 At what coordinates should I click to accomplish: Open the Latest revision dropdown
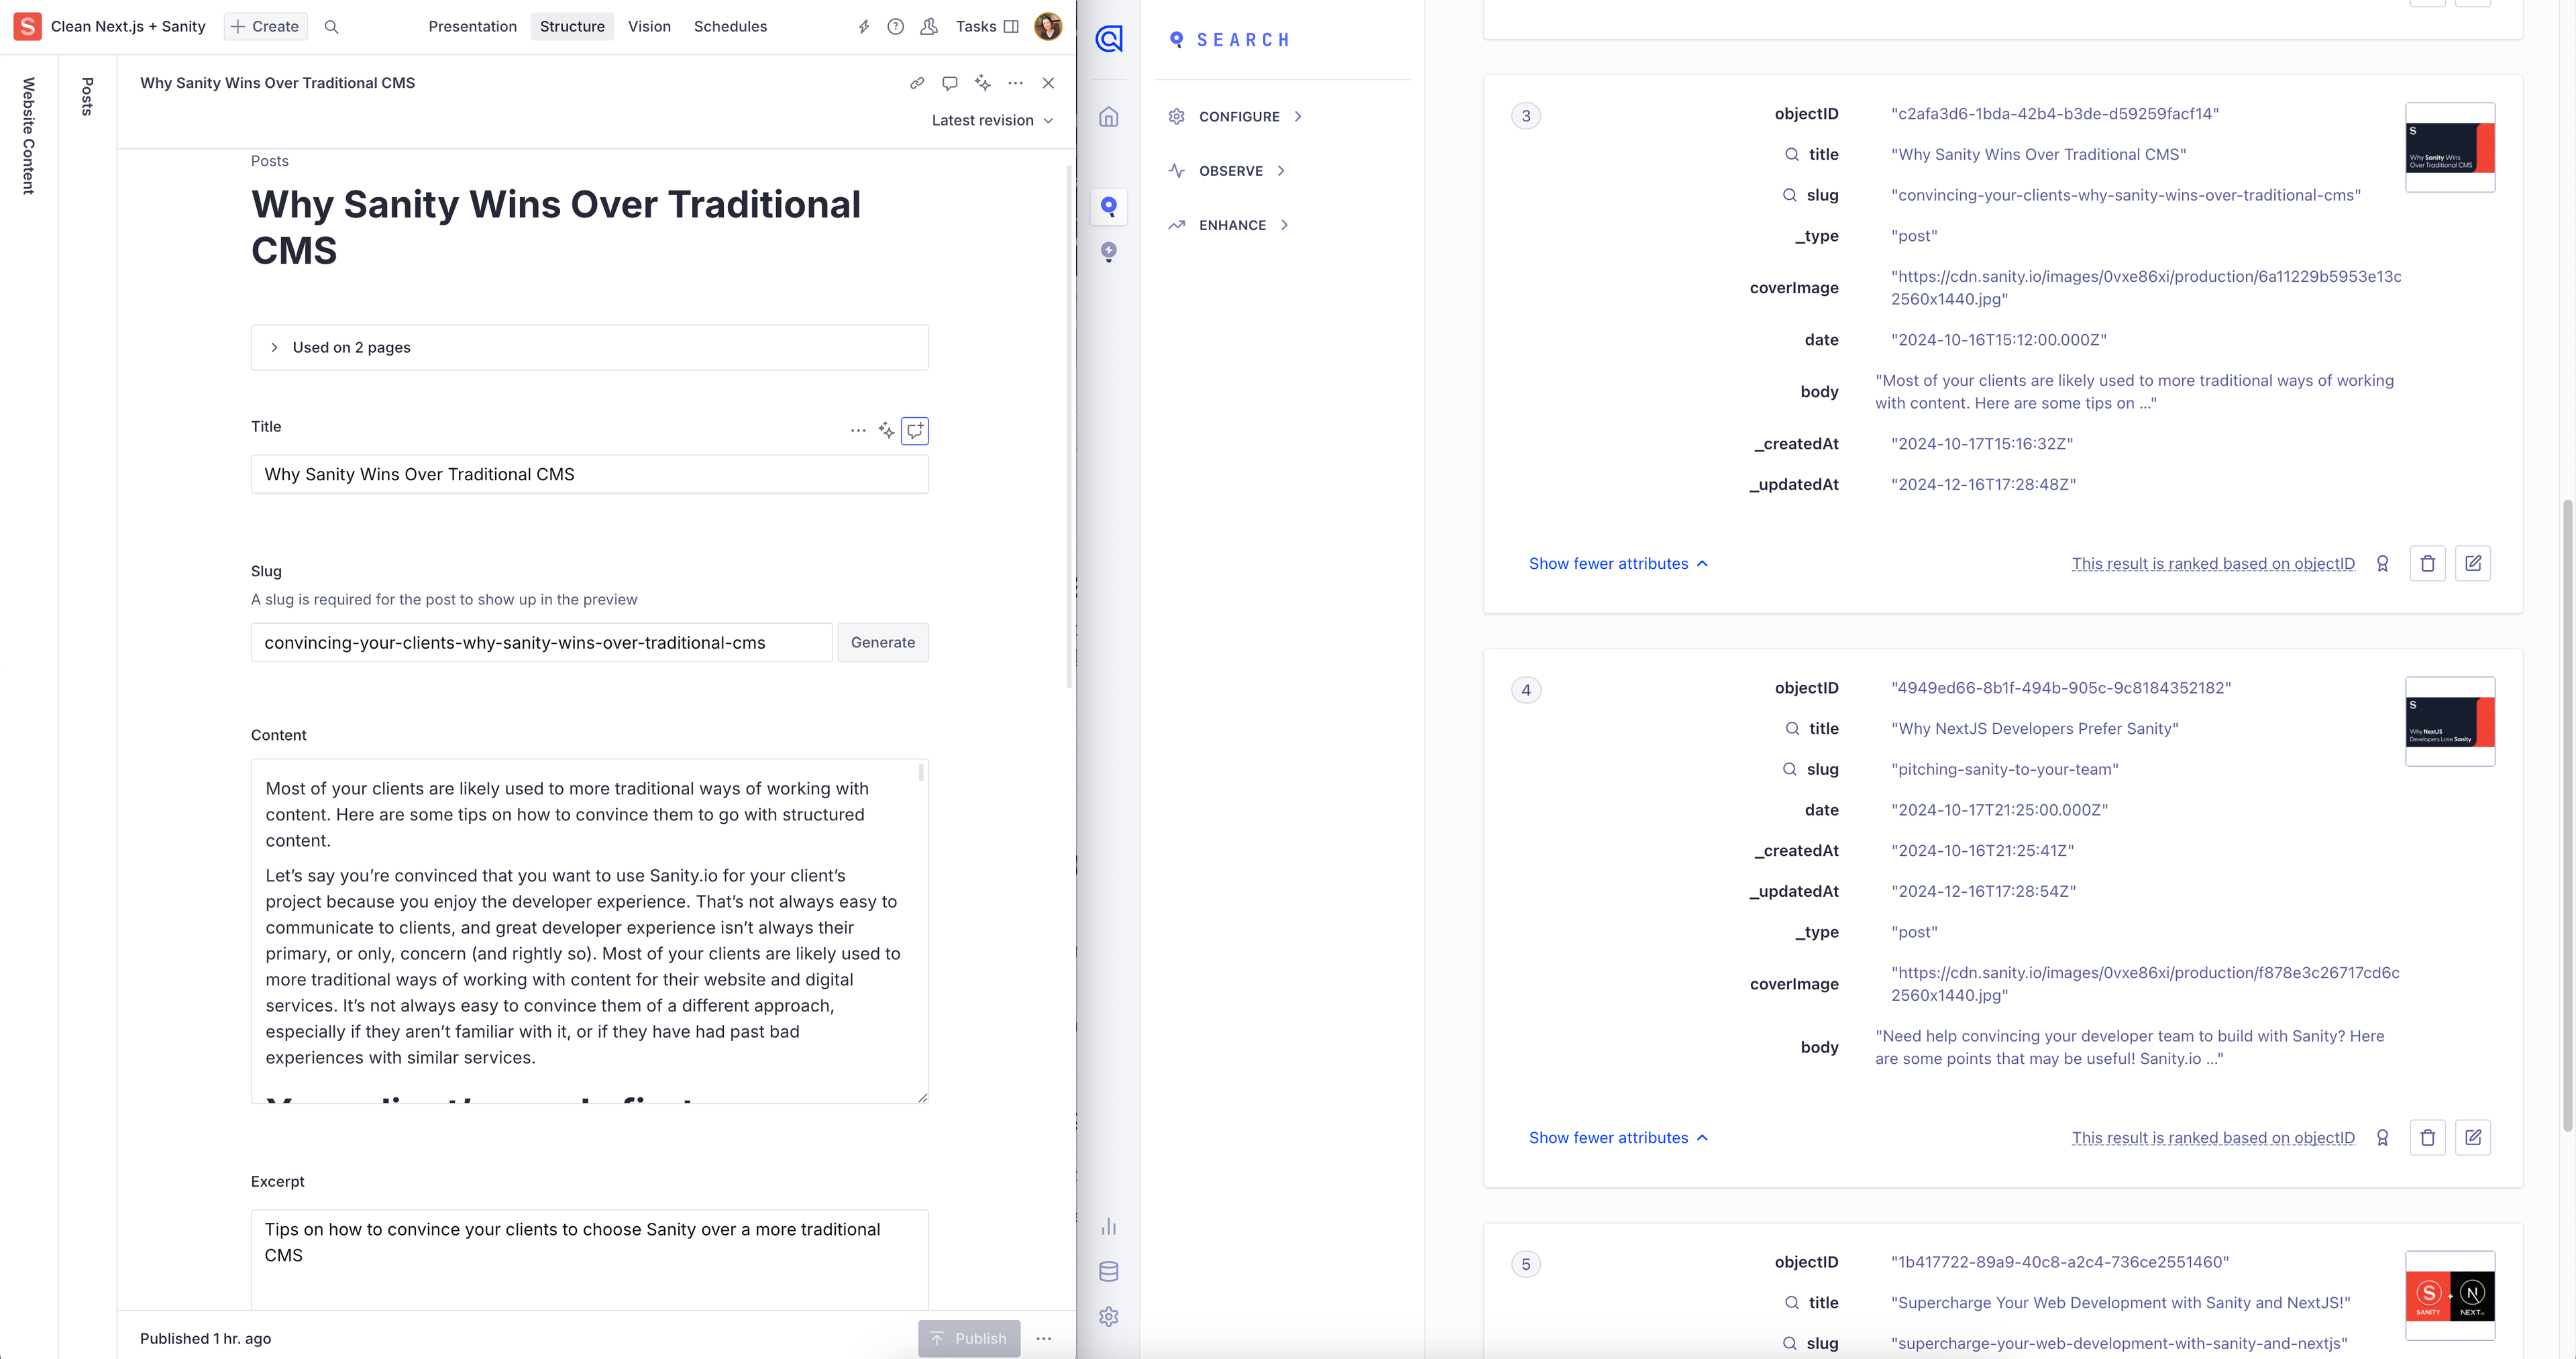tap(991, 120)
